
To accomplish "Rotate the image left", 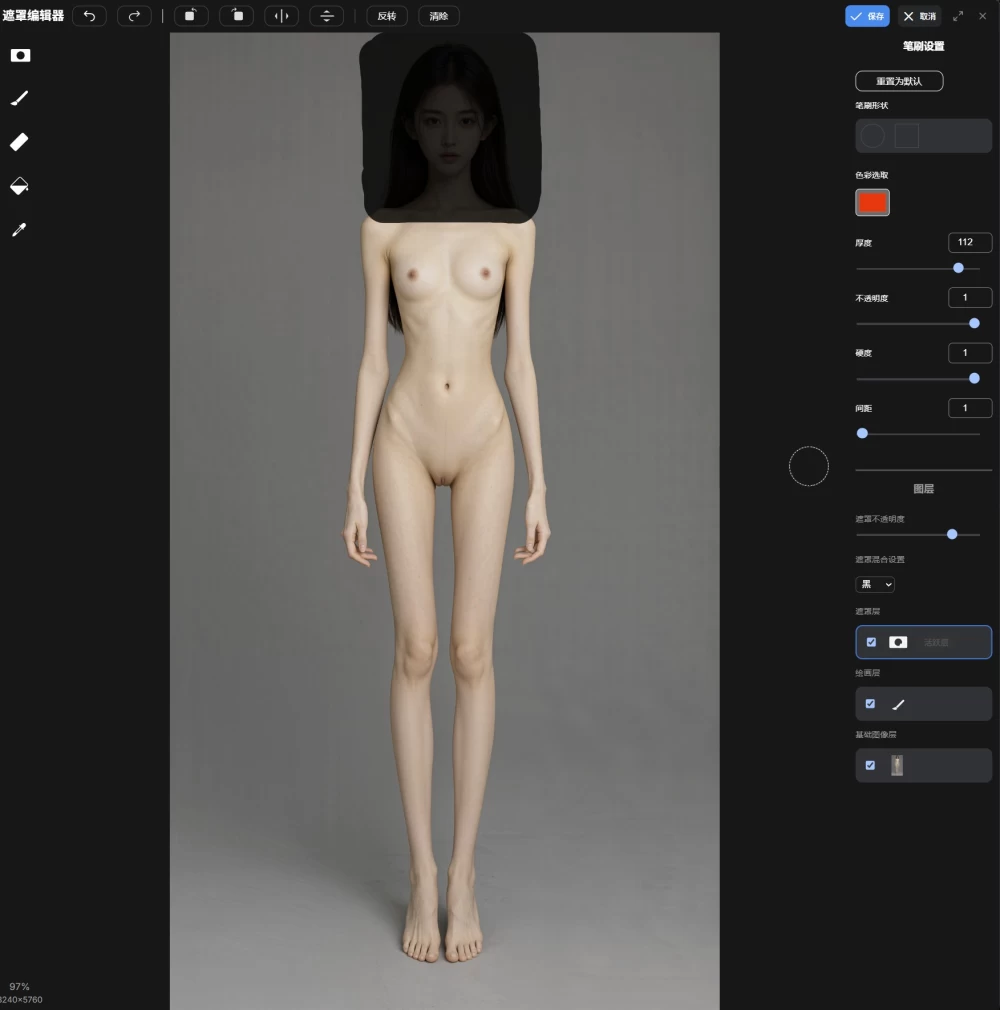I will point(191,16).
